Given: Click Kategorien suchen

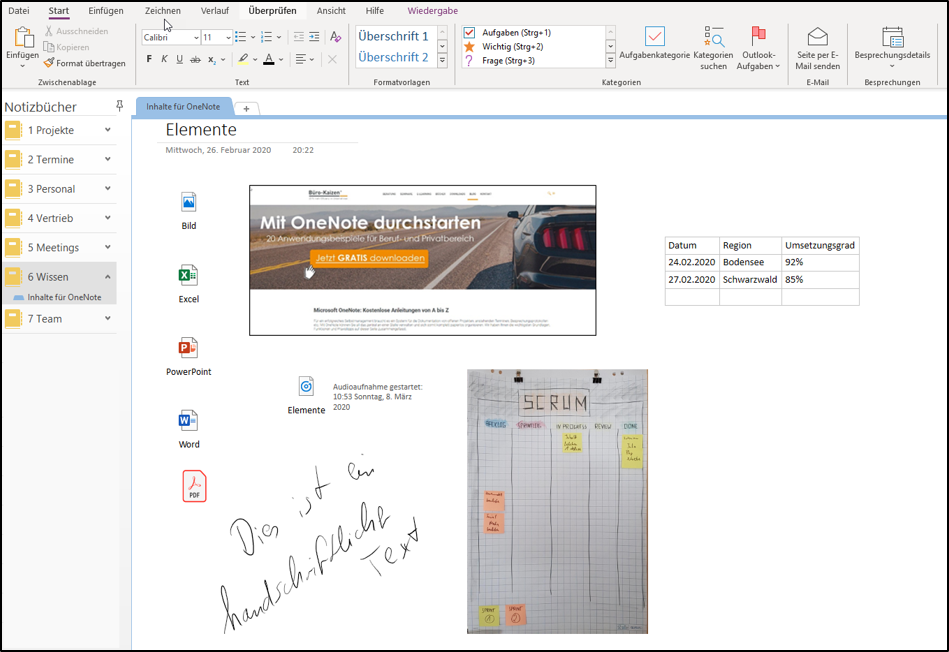Looking at the screenshot, I should 714,48.
